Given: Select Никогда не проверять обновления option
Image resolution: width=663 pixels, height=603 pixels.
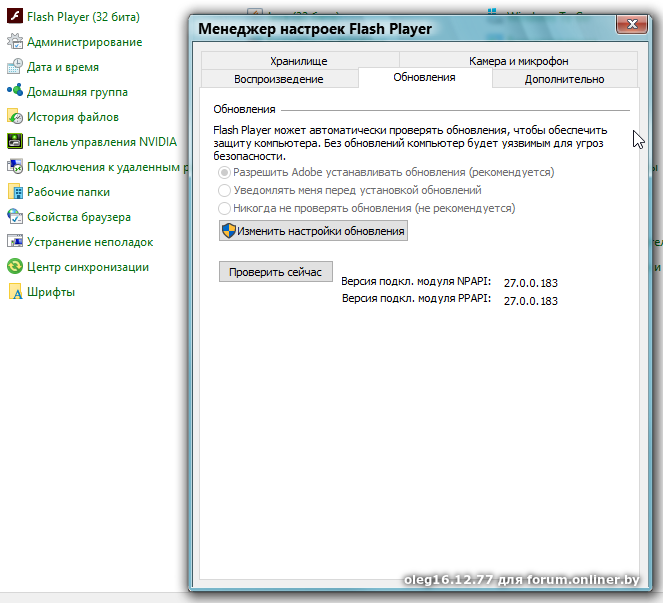Looking at the screenshot, I should [x=367, y=208].
